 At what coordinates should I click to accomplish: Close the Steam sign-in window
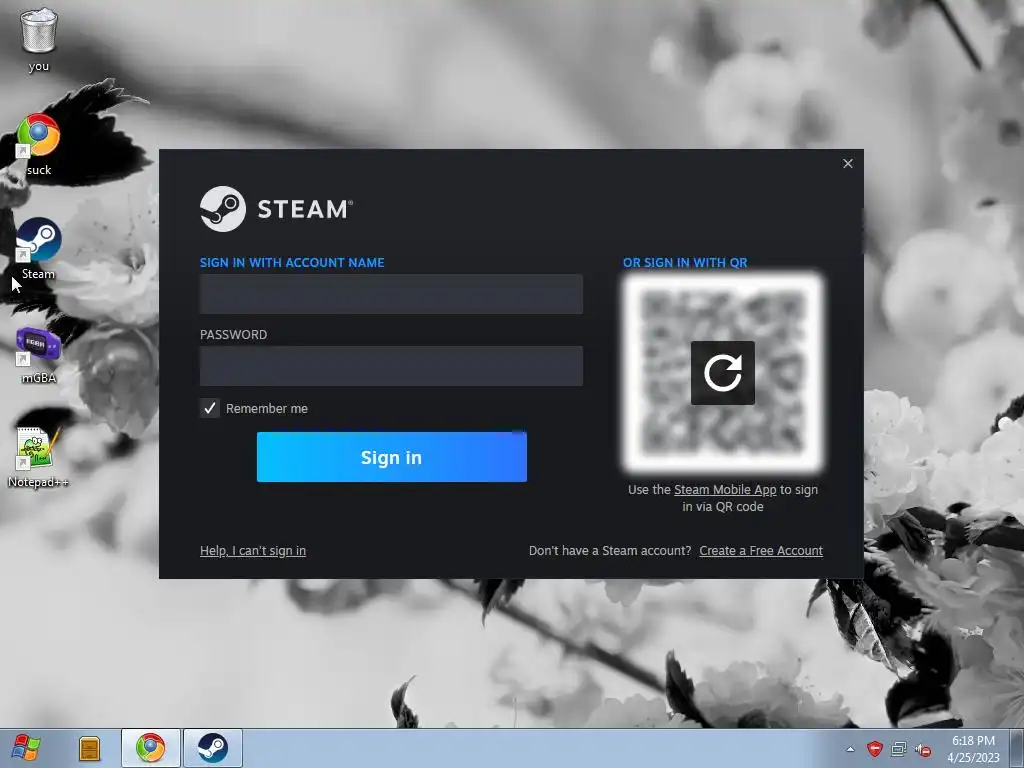coord(847,163)
